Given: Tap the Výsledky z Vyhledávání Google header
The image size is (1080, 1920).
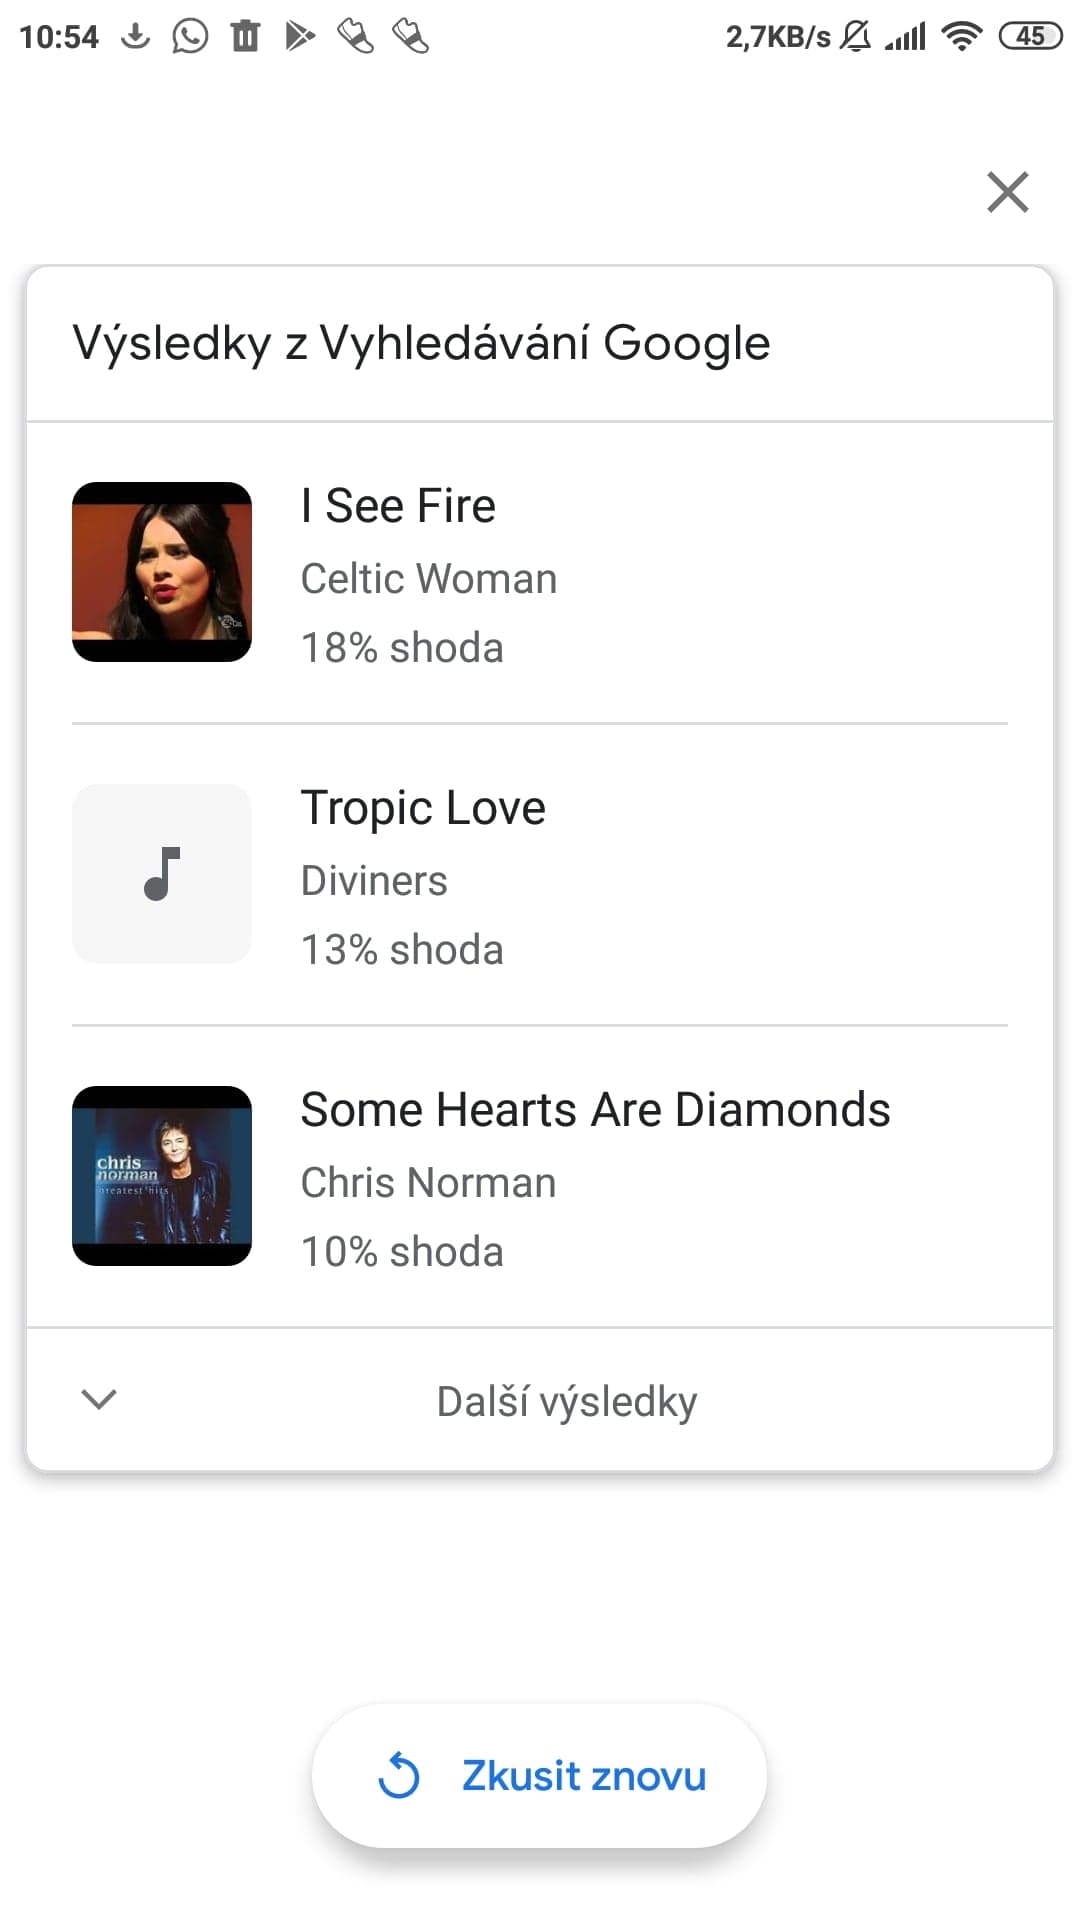Looking at the screenshot, I should pos(421,343).
